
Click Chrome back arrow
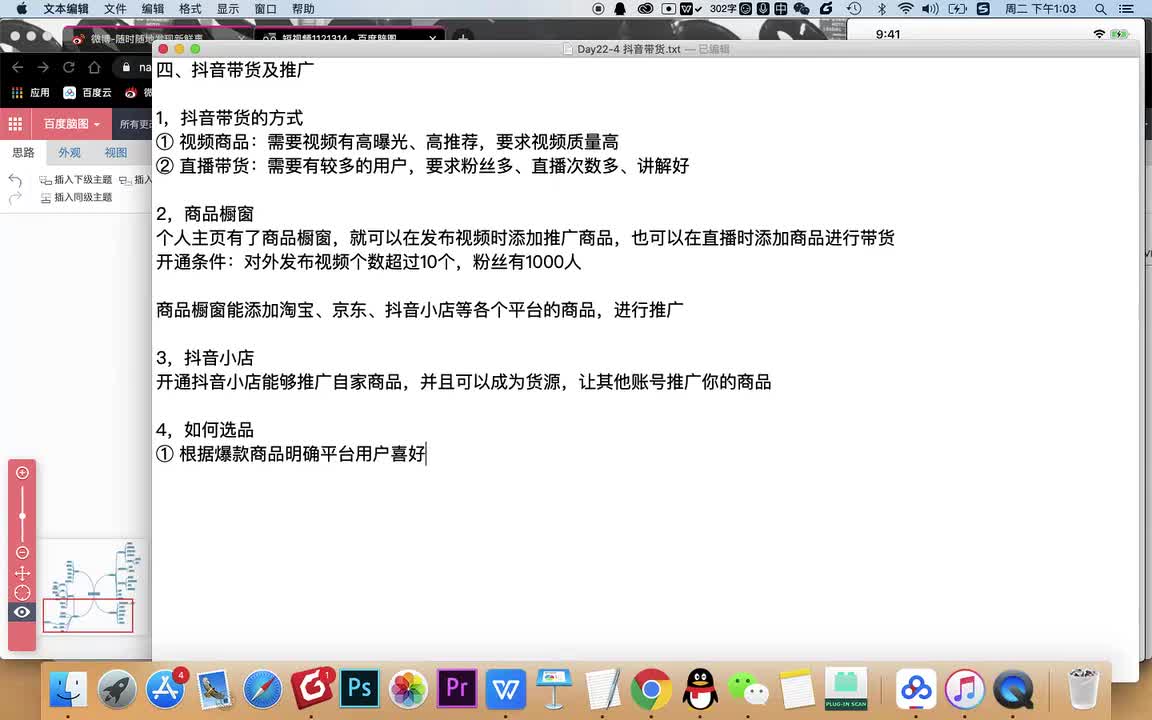[18, 68]
